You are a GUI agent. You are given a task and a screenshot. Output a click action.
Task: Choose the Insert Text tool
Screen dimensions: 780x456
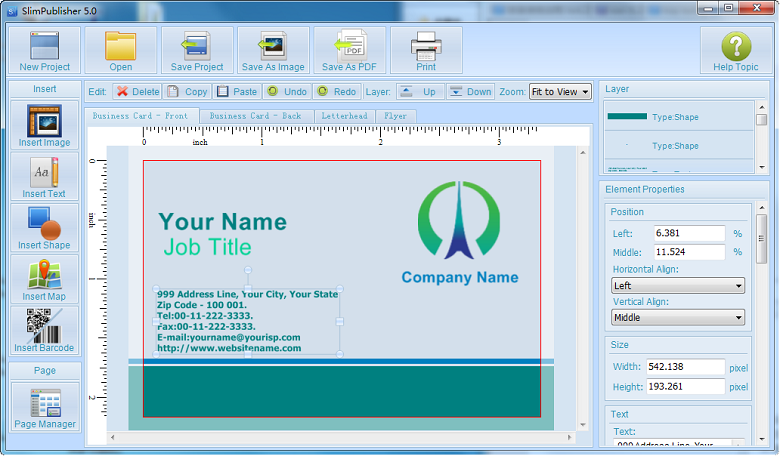[x=44, y=176]
